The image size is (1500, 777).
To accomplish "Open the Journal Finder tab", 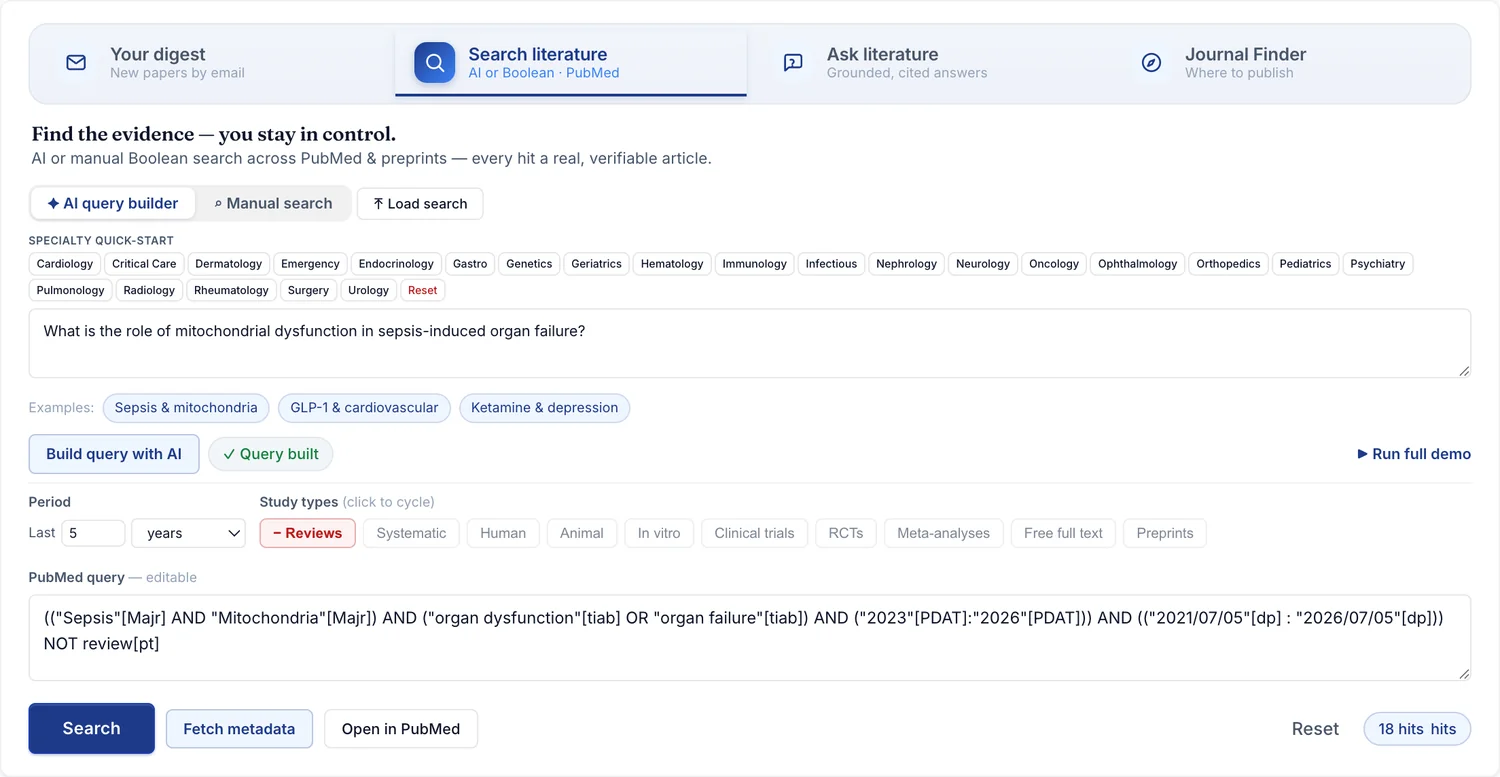I will point(1287,63).
